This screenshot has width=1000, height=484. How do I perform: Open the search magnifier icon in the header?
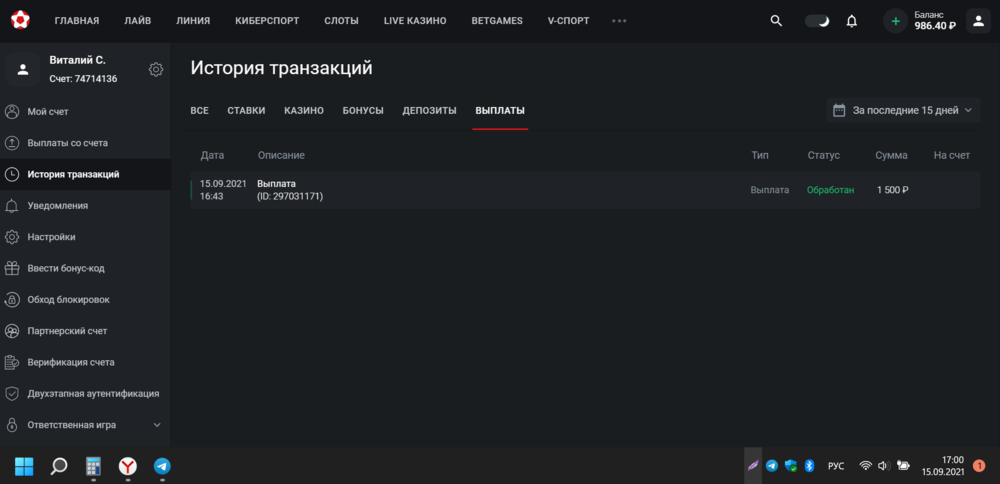776,20
